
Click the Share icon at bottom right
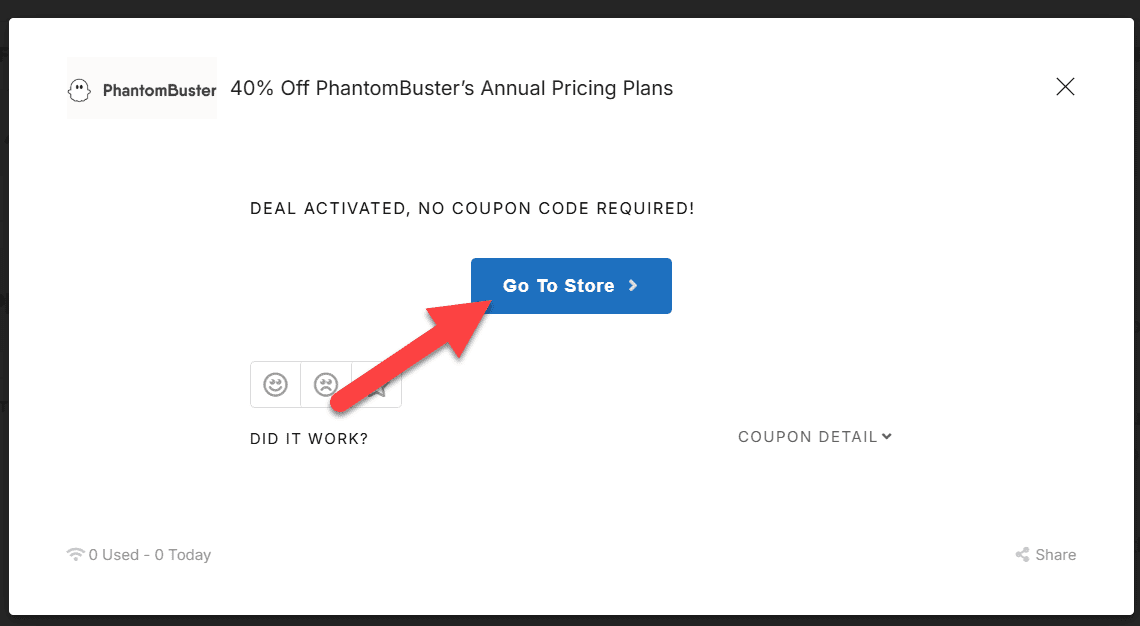point(1022,554)
